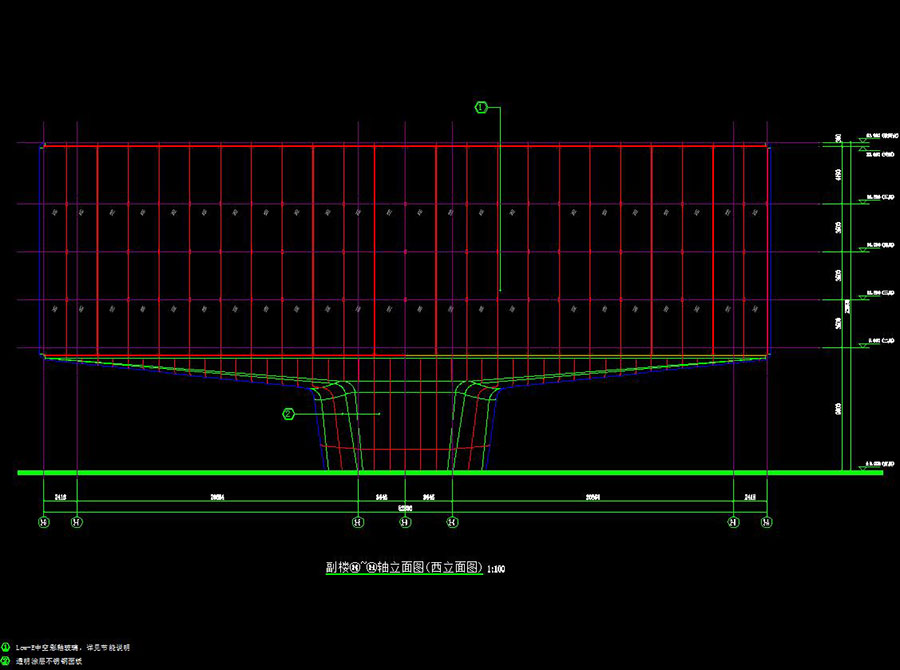Click the rightmost axis grid bubble

[766, 522]
